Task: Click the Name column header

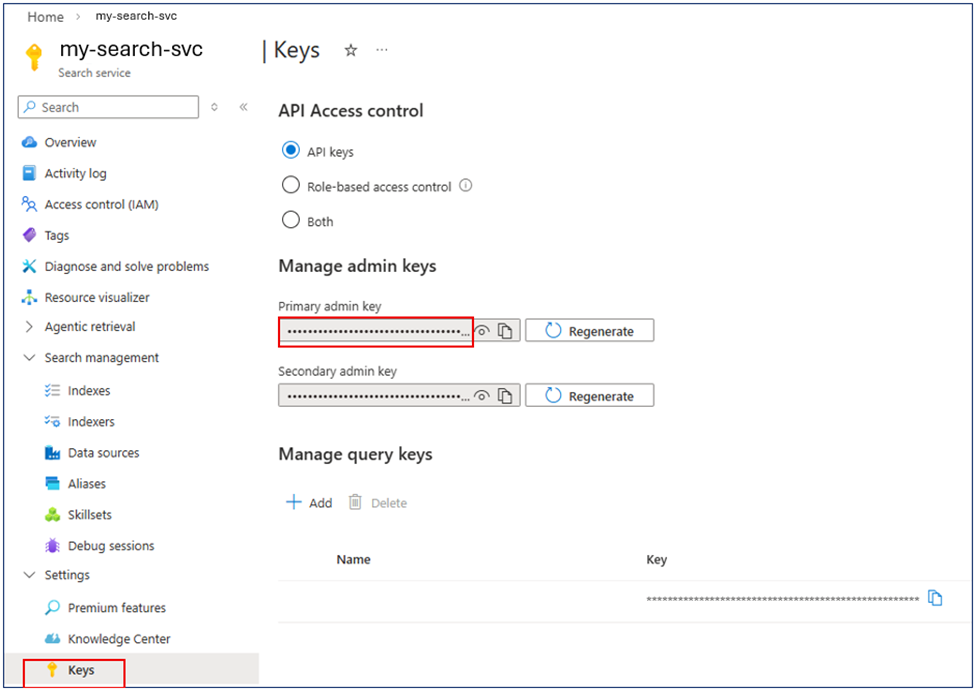Action: click(353, 560)
